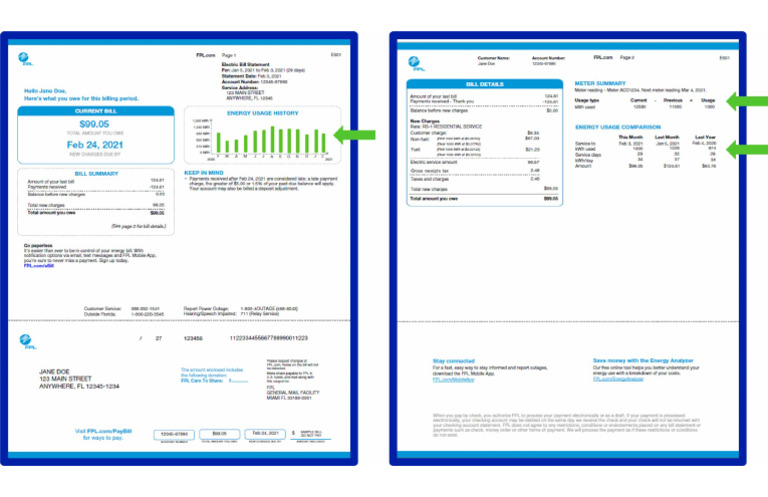Click green arrow pointing to Energy Usage History
Viewport: 768px width, 497px height.
click(x=355, y=134)
